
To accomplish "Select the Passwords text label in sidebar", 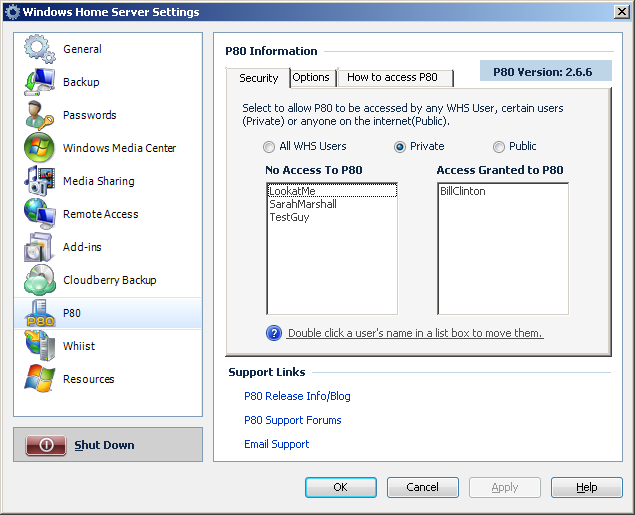I will click(89, 115).
